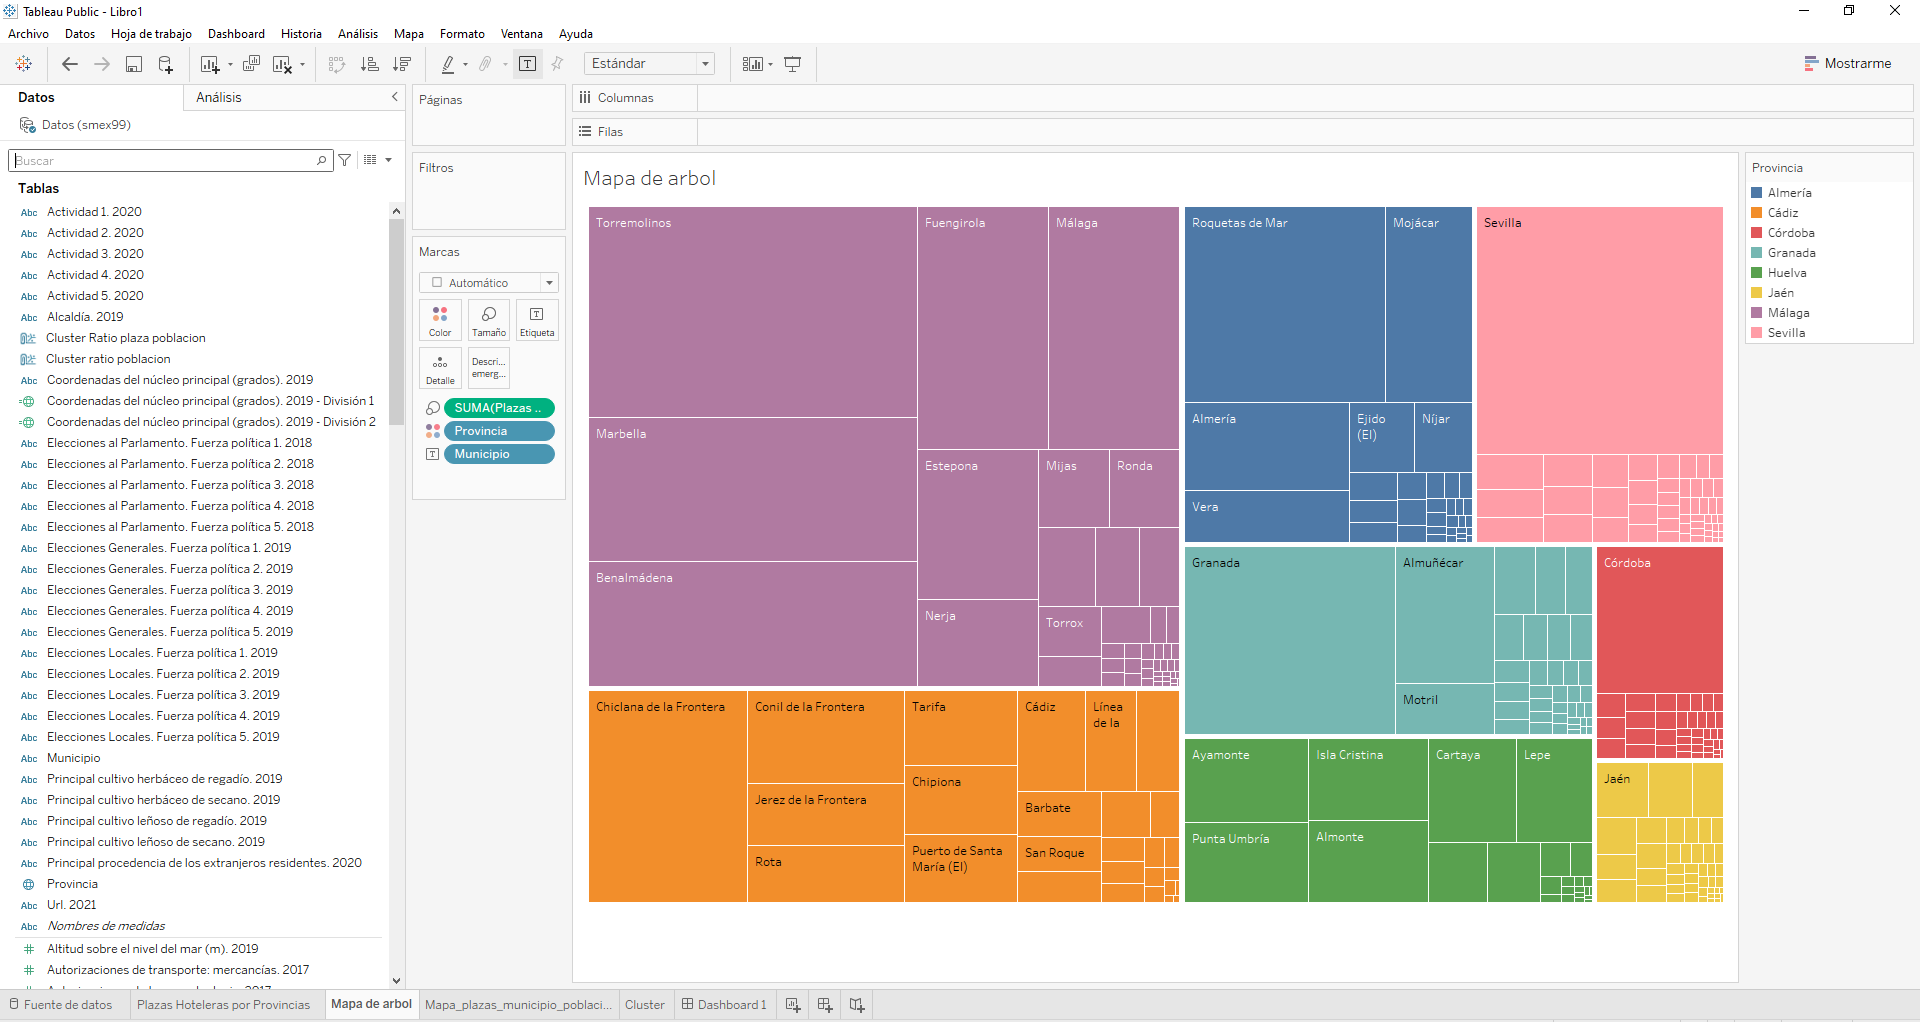Viewport: 1920px width, 1022px height.
Task: Click the swap rows and columns icon
Action: (337, 63)
